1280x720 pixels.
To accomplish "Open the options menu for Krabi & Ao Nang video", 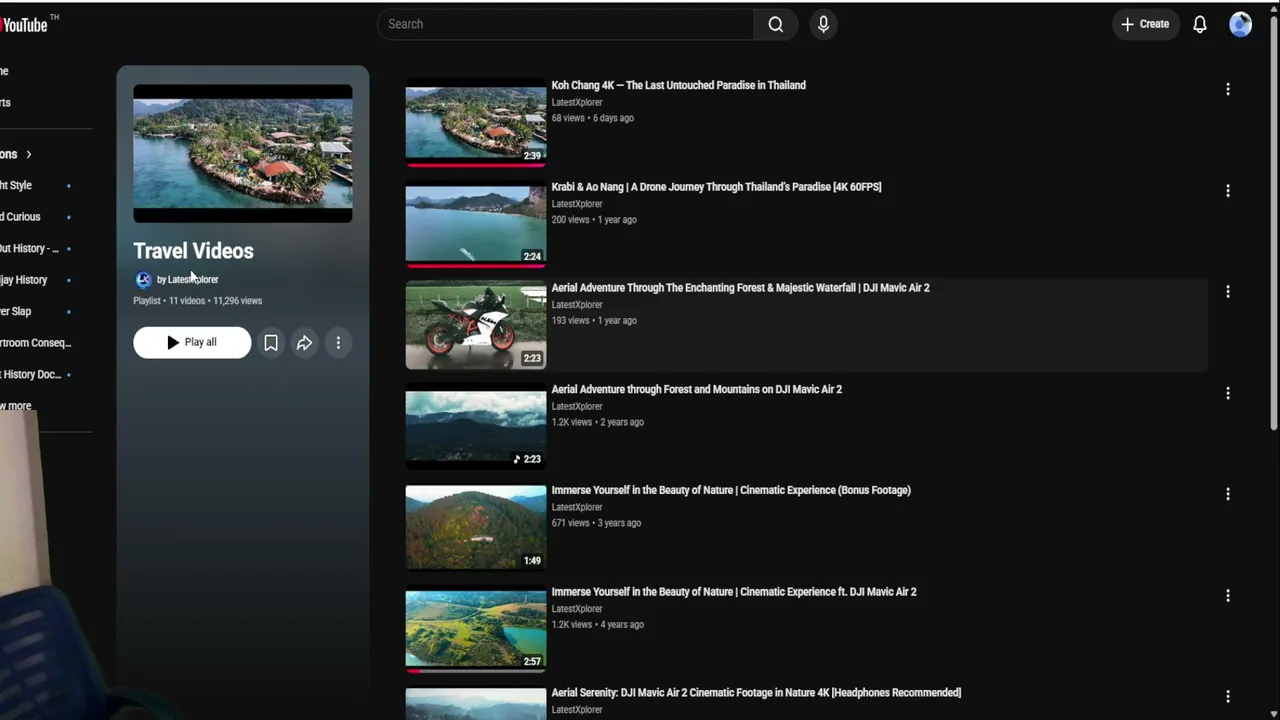I will [1228, 190].
